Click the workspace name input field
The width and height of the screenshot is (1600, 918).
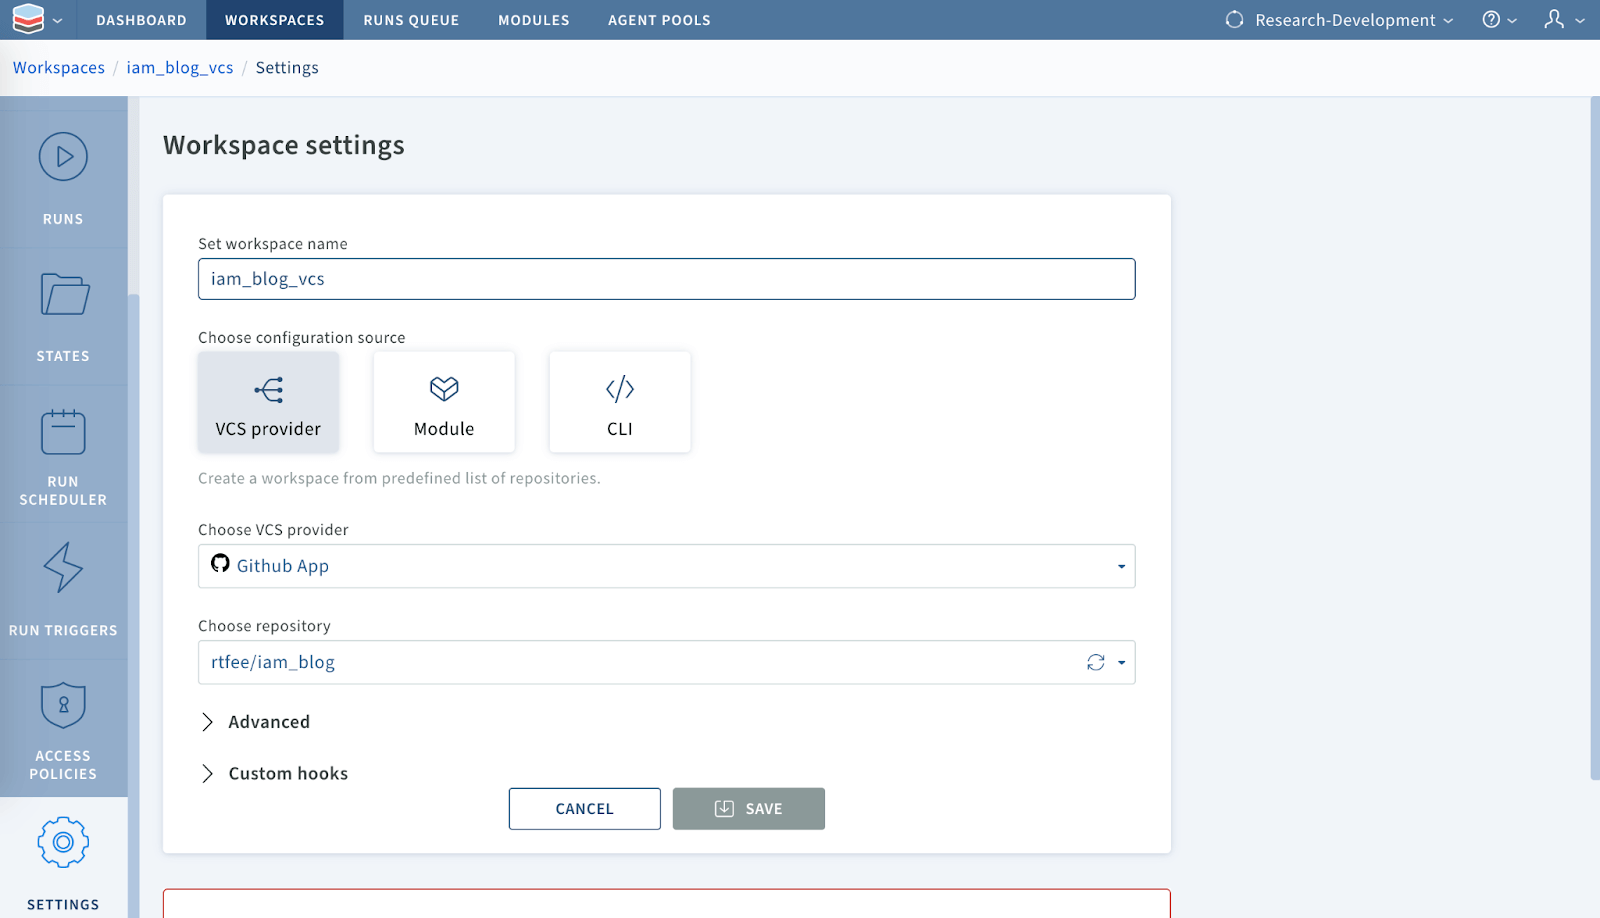(x=666, y=279)
